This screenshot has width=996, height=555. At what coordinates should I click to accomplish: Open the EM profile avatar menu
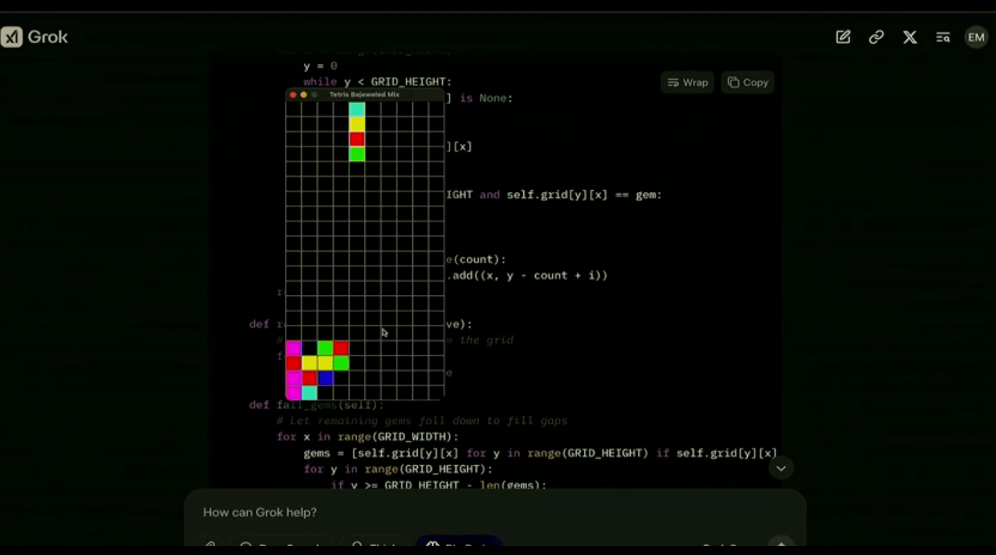[976, 37]
